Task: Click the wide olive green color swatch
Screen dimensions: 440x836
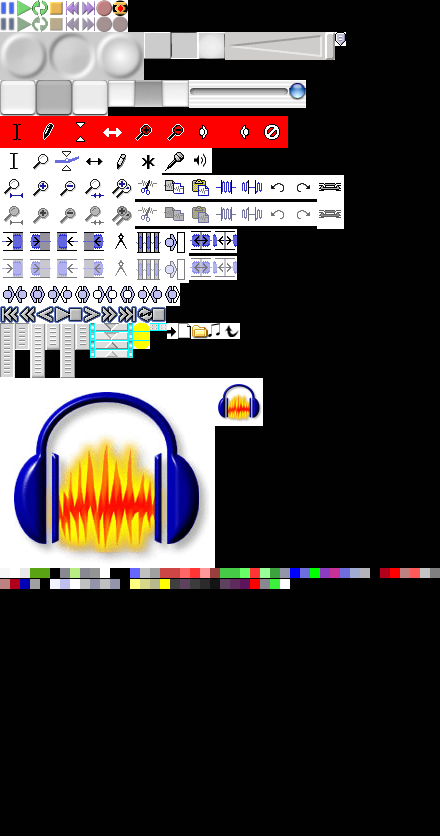Action: 40,573
